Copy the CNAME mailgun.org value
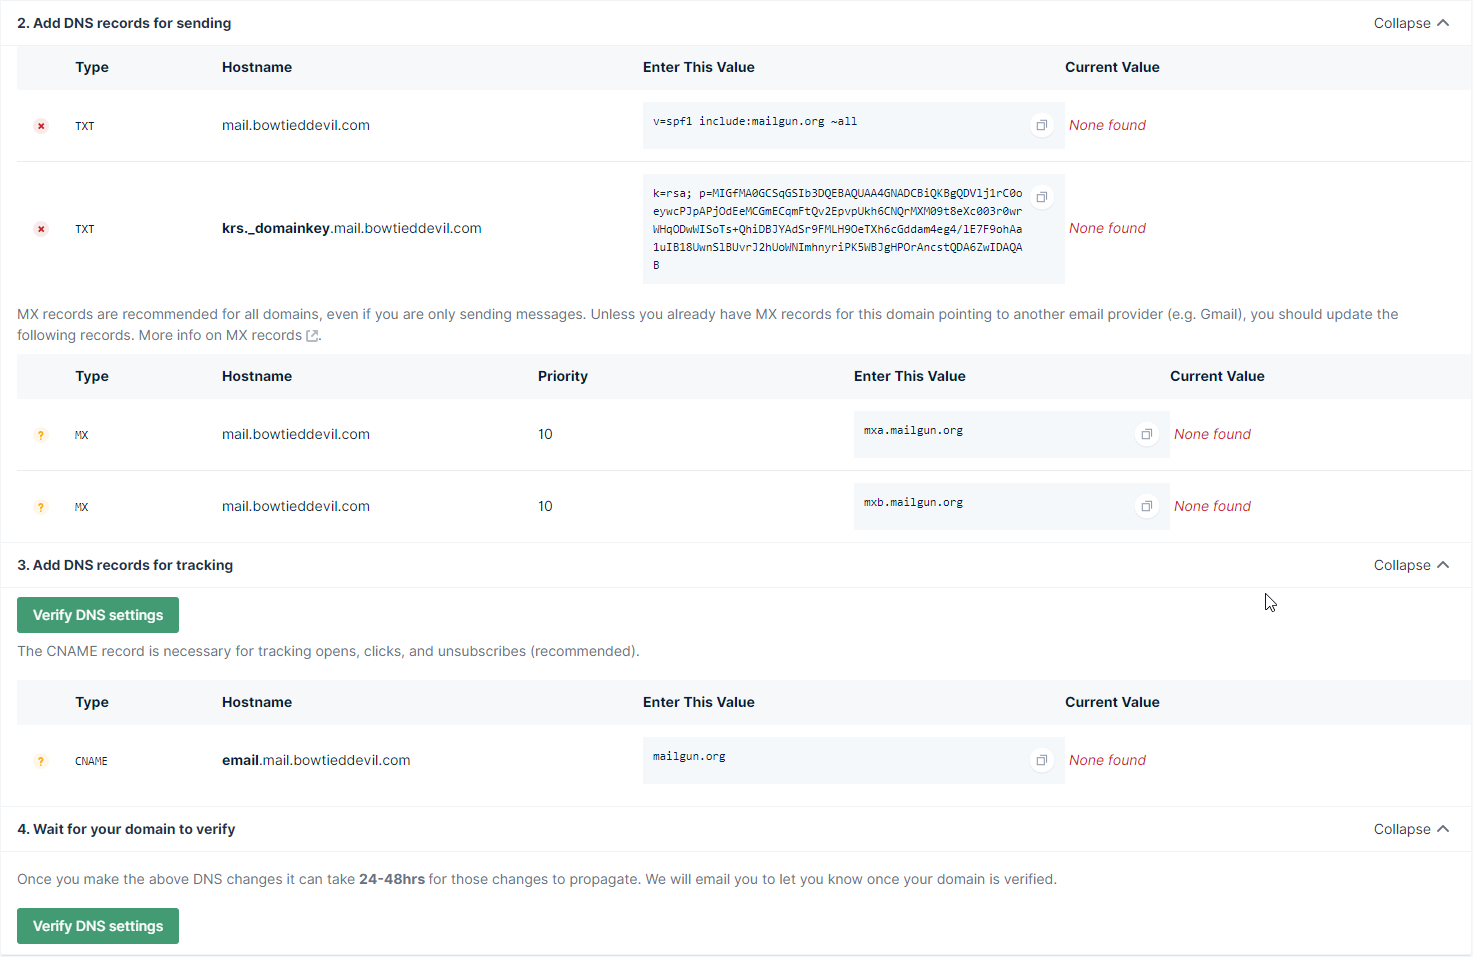The image size is (1473, 957). [1042, 760]
